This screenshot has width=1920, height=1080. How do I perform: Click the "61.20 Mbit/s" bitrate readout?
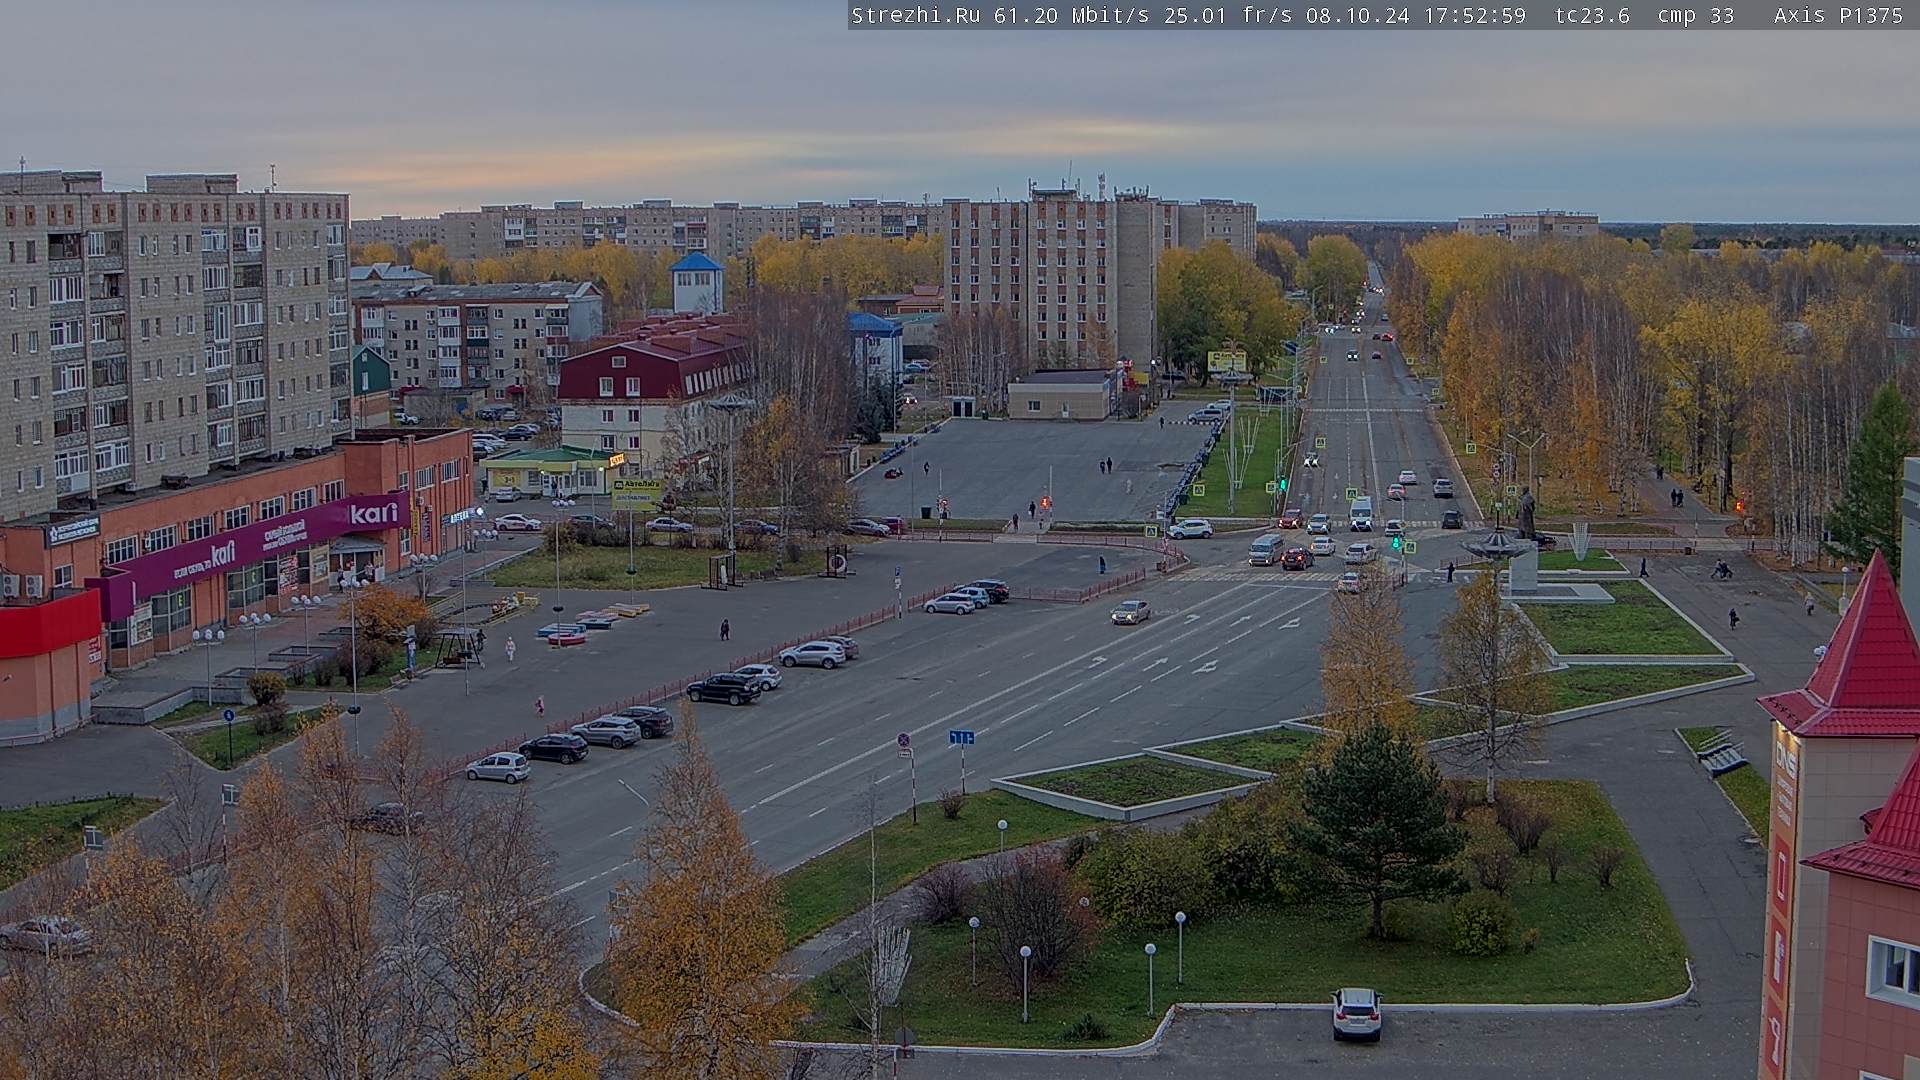coord(1072,15)
